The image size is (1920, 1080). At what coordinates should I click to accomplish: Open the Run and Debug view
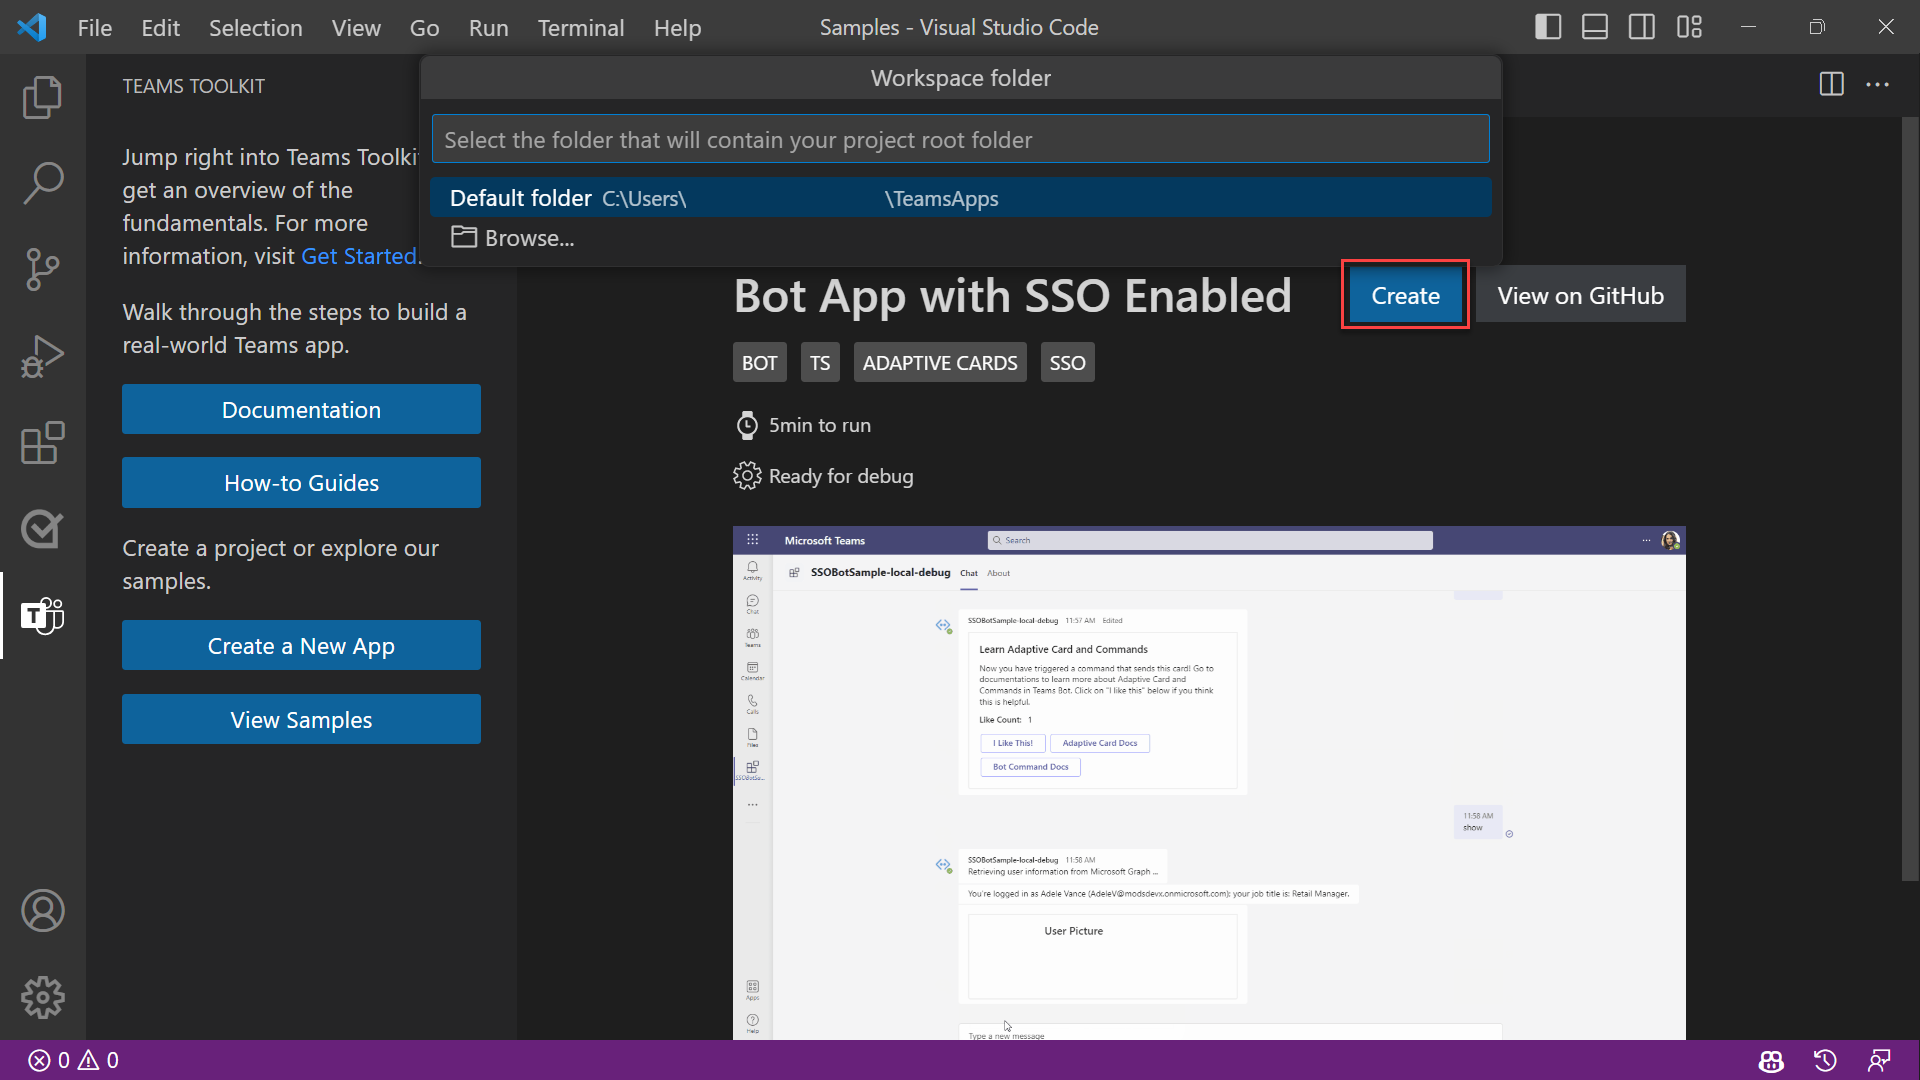pos(42,356)
